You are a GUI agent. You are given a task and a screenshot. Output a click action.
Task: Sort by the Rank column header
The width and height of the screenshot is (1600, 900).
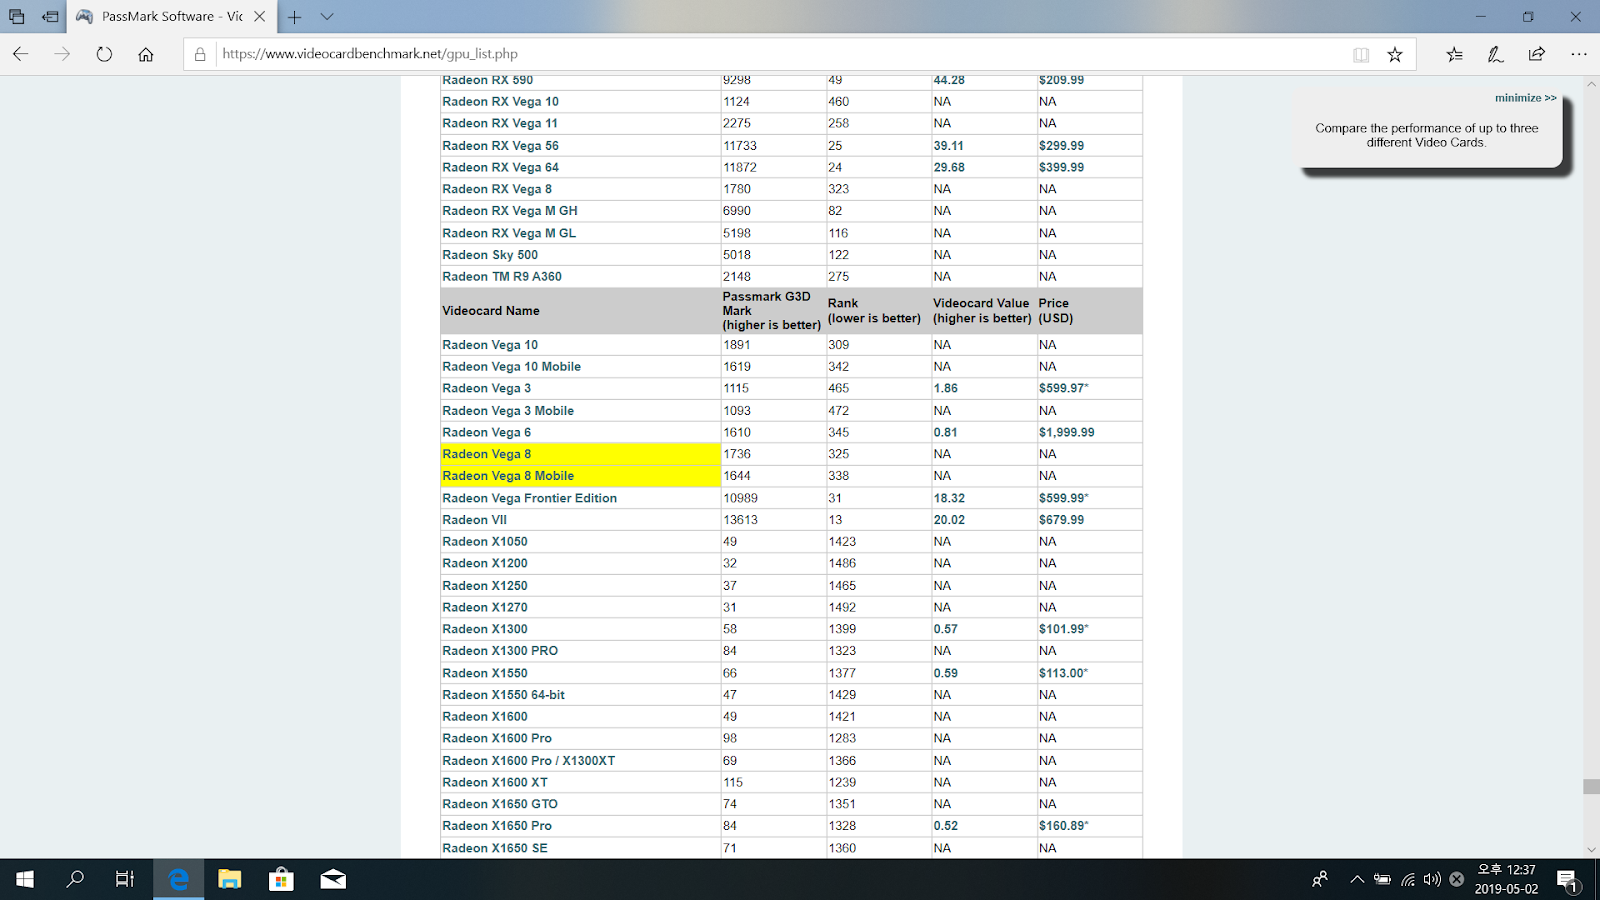click(x=874, y=311)
